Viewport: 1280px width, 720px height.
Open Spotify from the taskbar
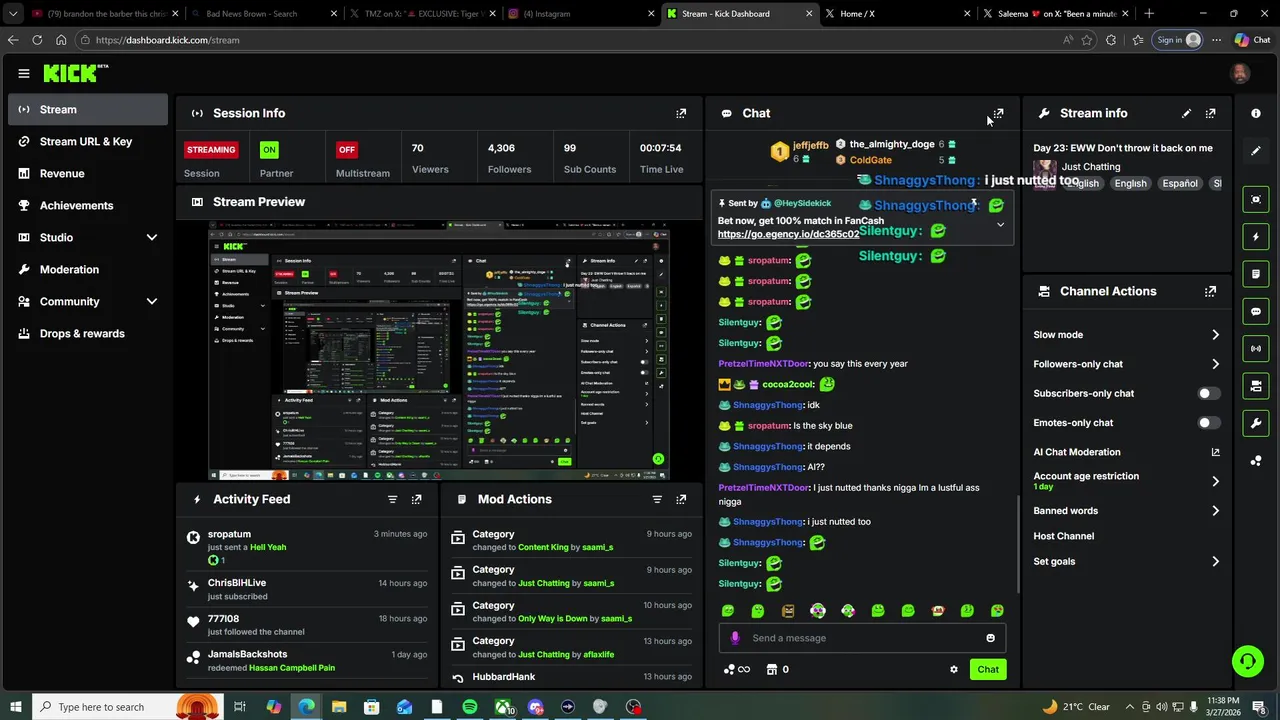(x=470, y=707)
